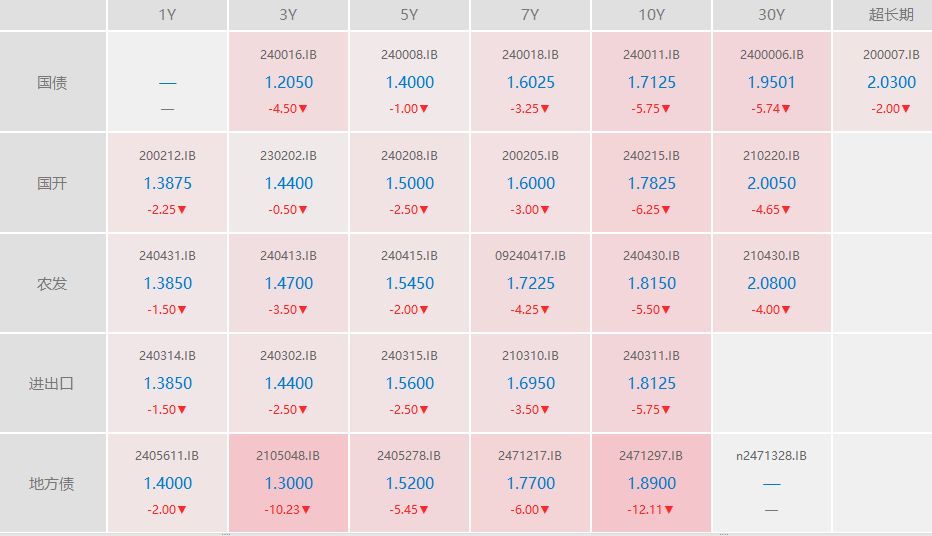Screen dimensions: 932x536
Task: Open the 09240417.IB bond code
Action: click(x=530, y=256)
